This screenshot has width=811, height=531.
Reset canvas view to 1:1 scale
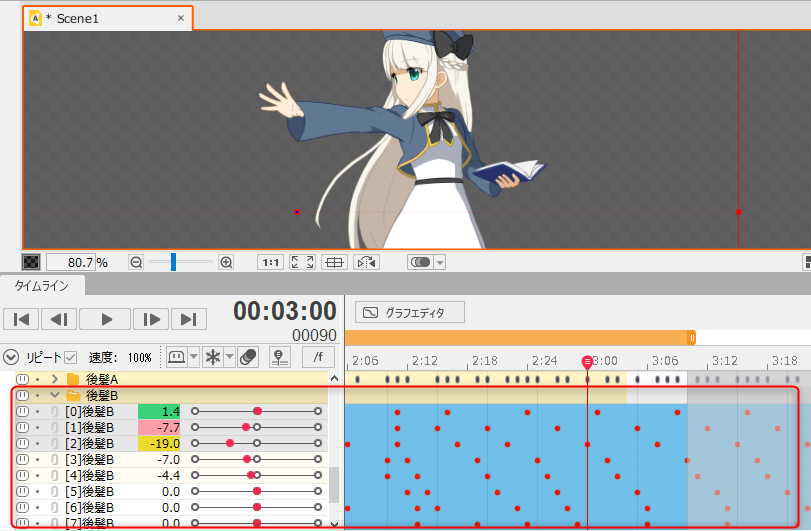pos(270,262)
